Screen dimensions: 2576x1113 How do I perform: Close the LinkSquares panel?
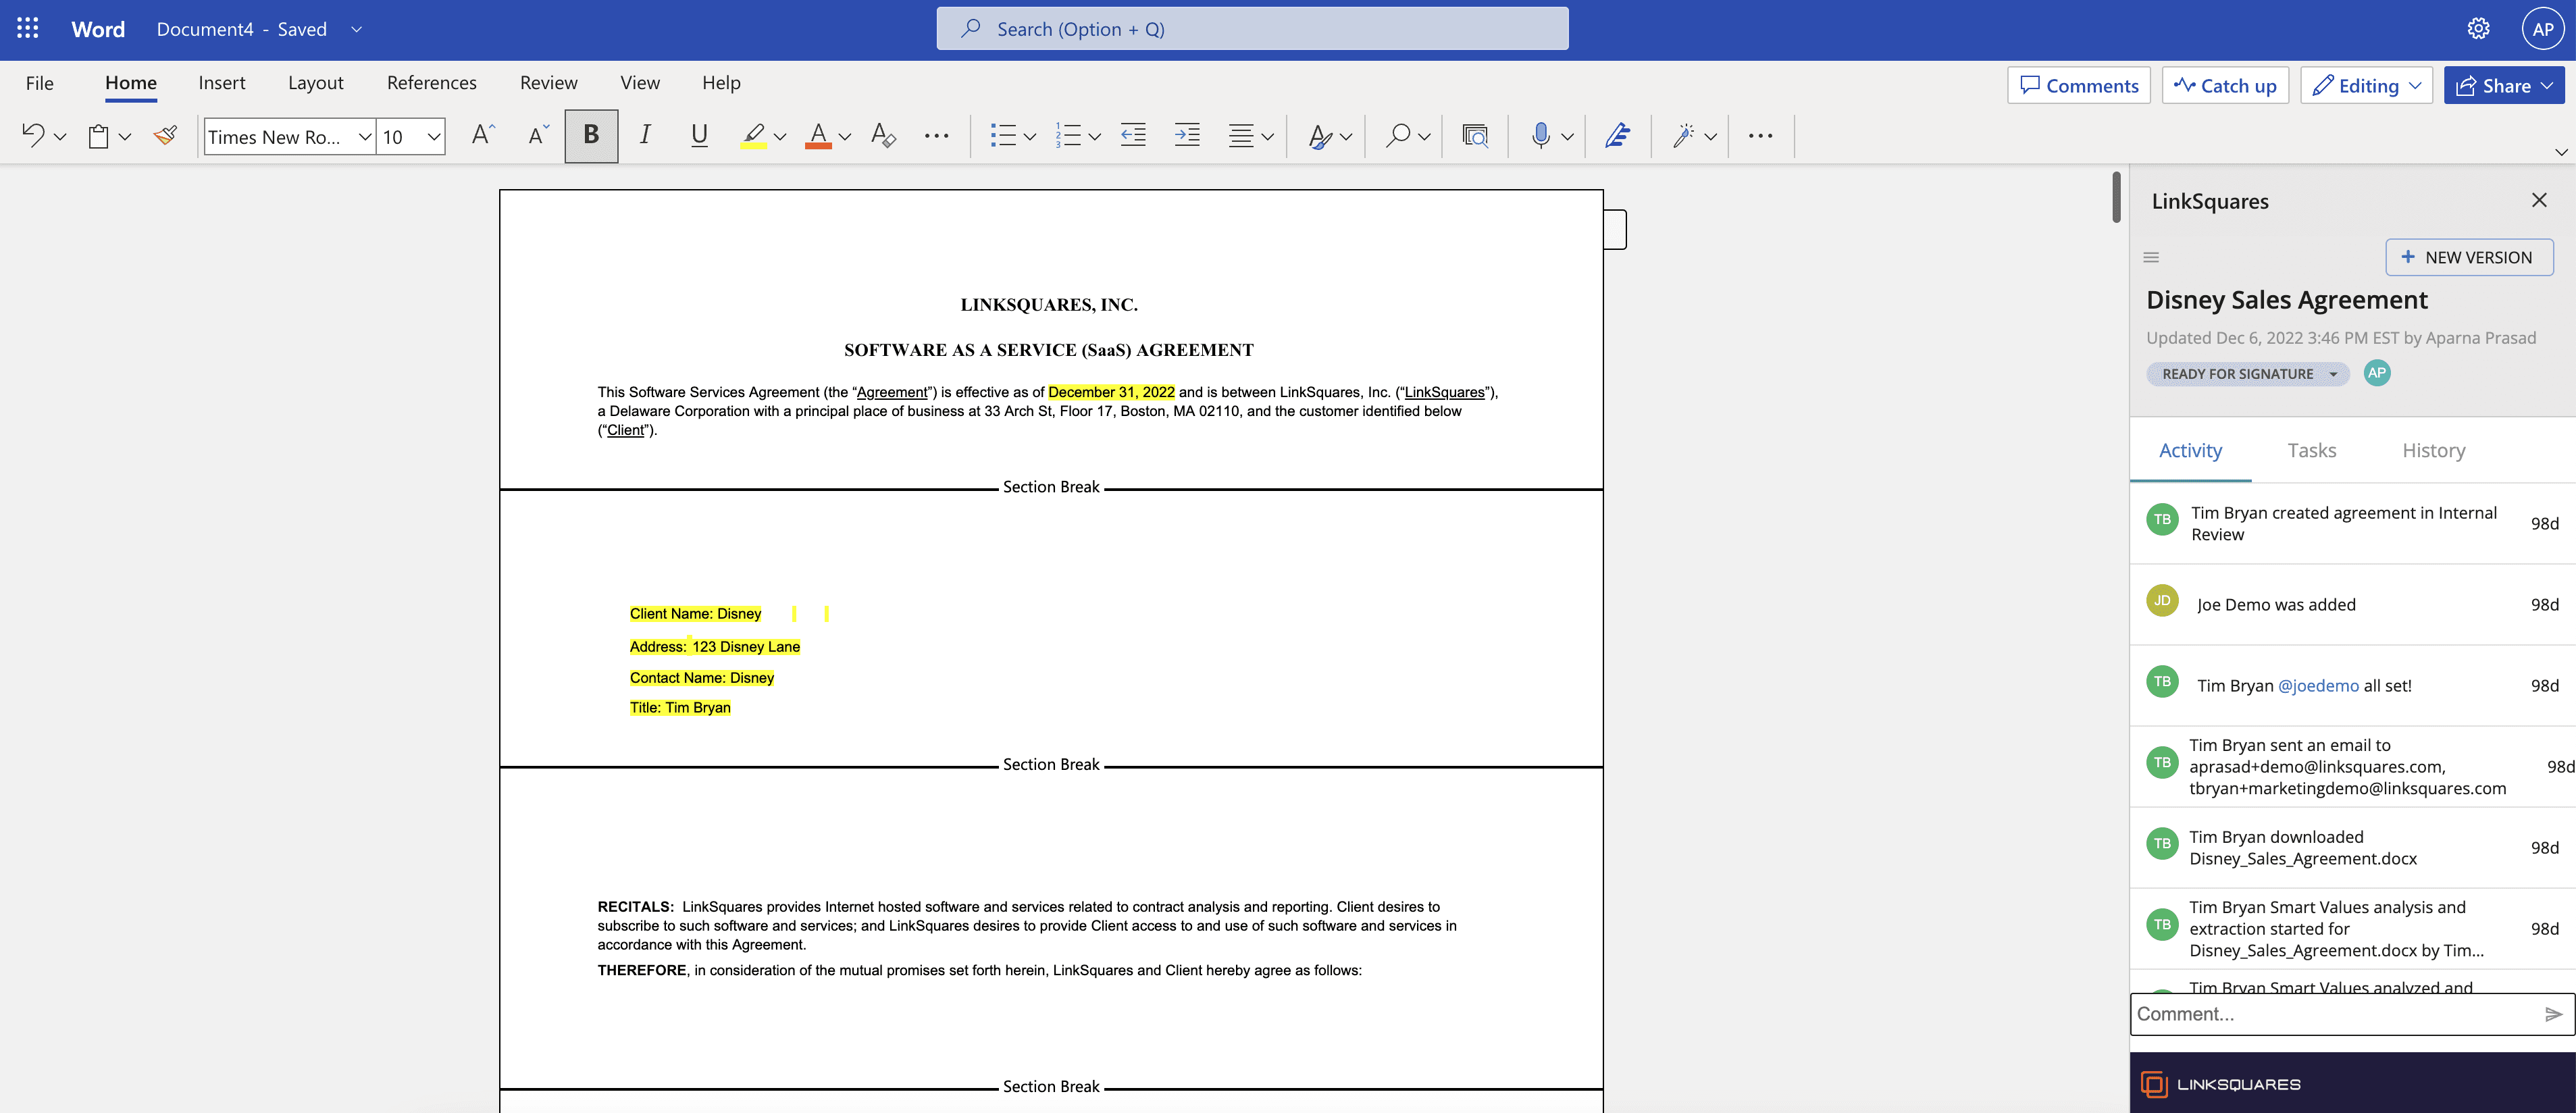click(2538, 200)
